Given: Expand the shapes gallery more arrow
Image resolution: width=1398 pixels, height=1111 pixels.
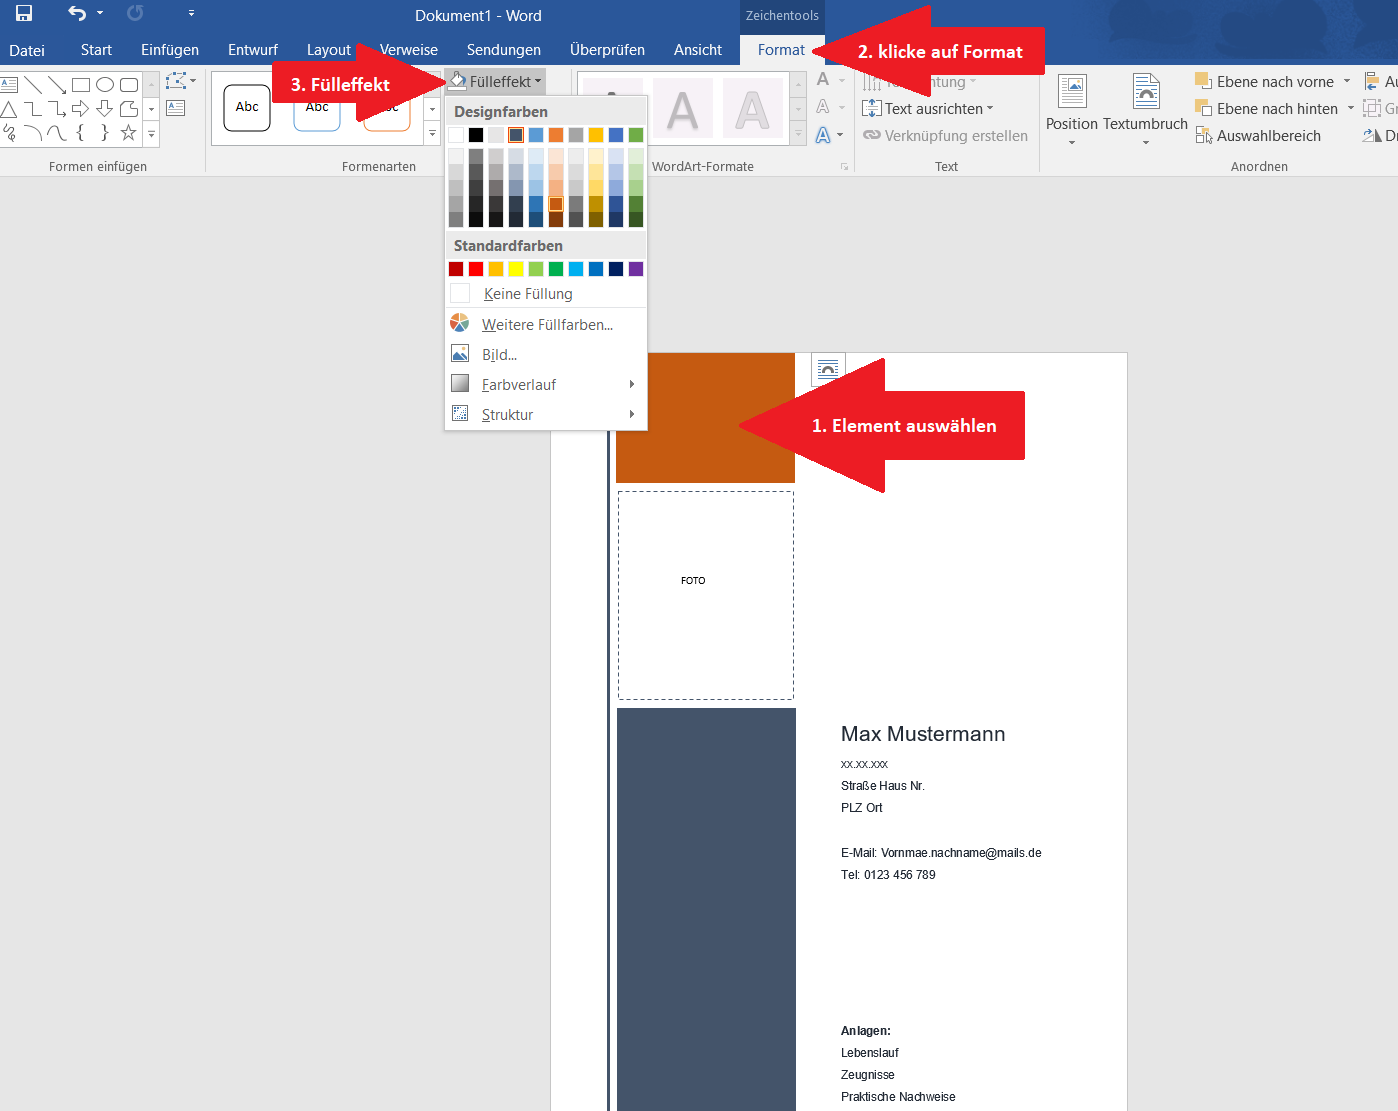Looking at the screenshot, I should point(152,134).
